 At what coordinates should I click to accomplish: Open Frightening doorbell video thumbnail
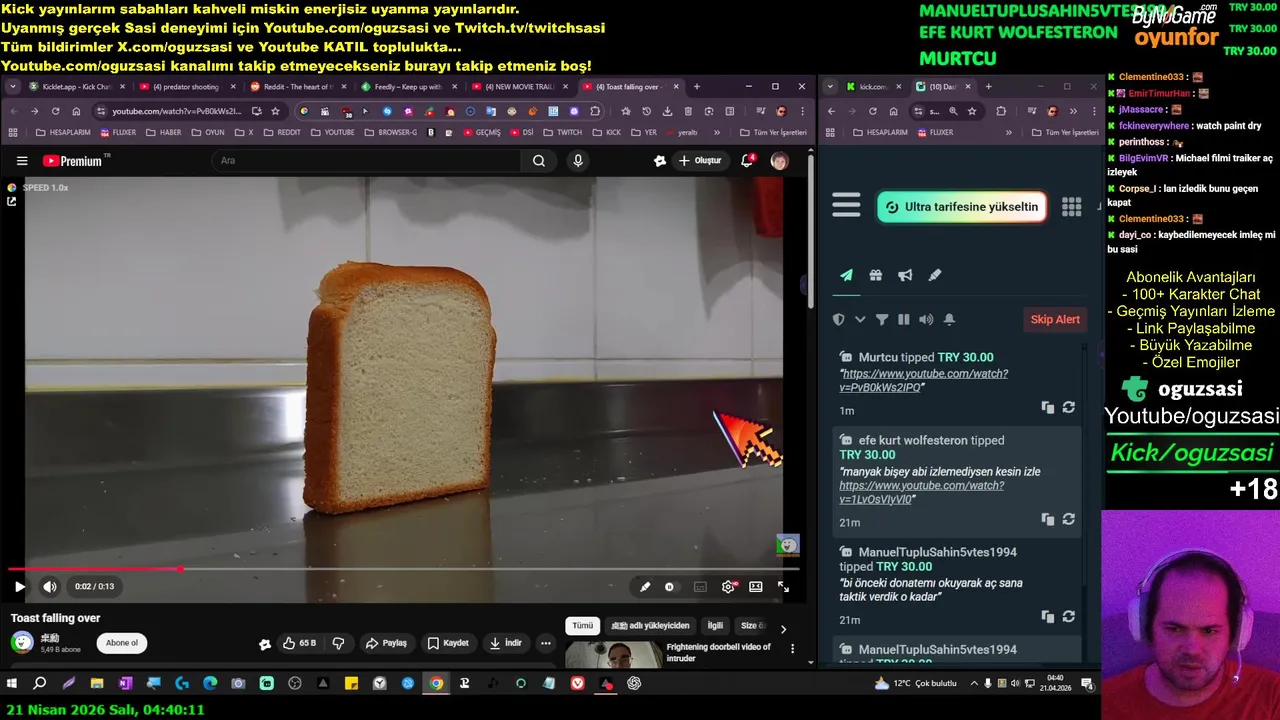[613, 654]
